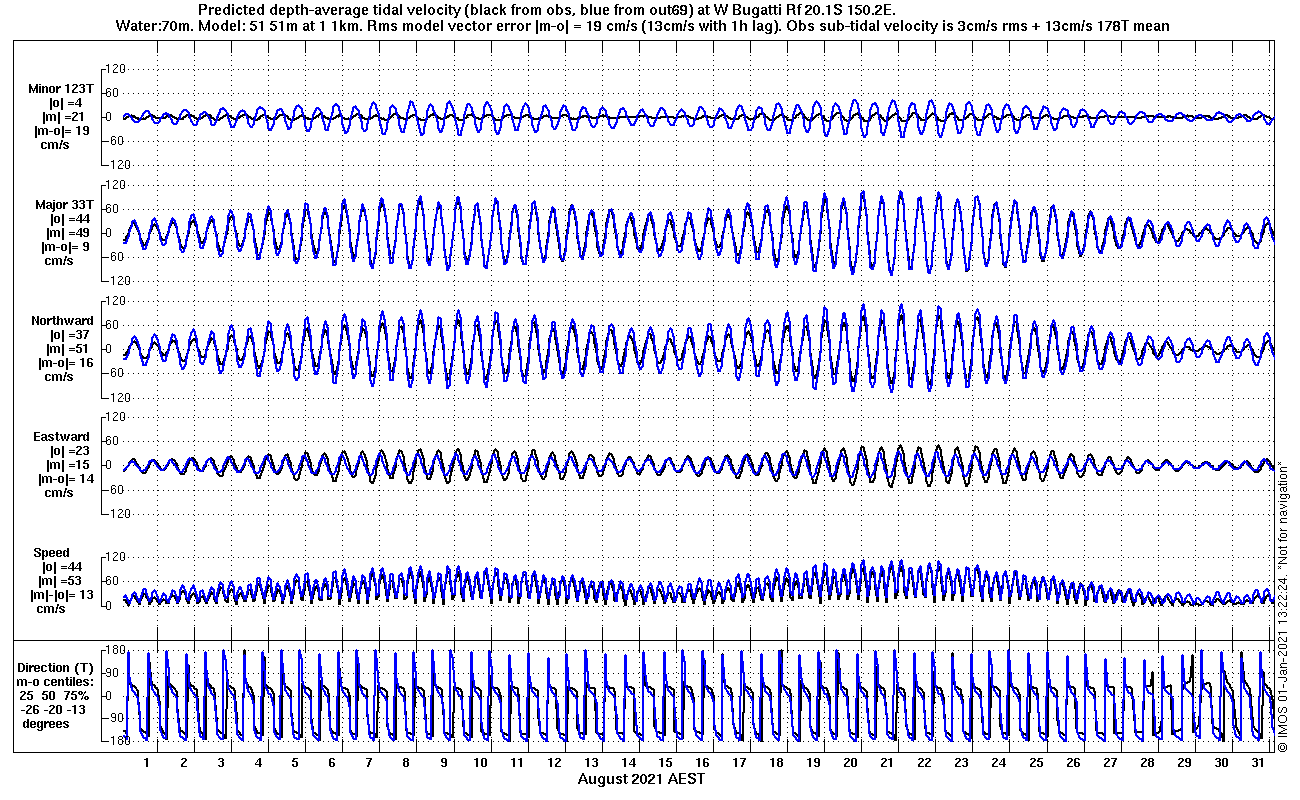Click day '13' on the date axis
The image size is (1300, 800).
click(591, 763)
